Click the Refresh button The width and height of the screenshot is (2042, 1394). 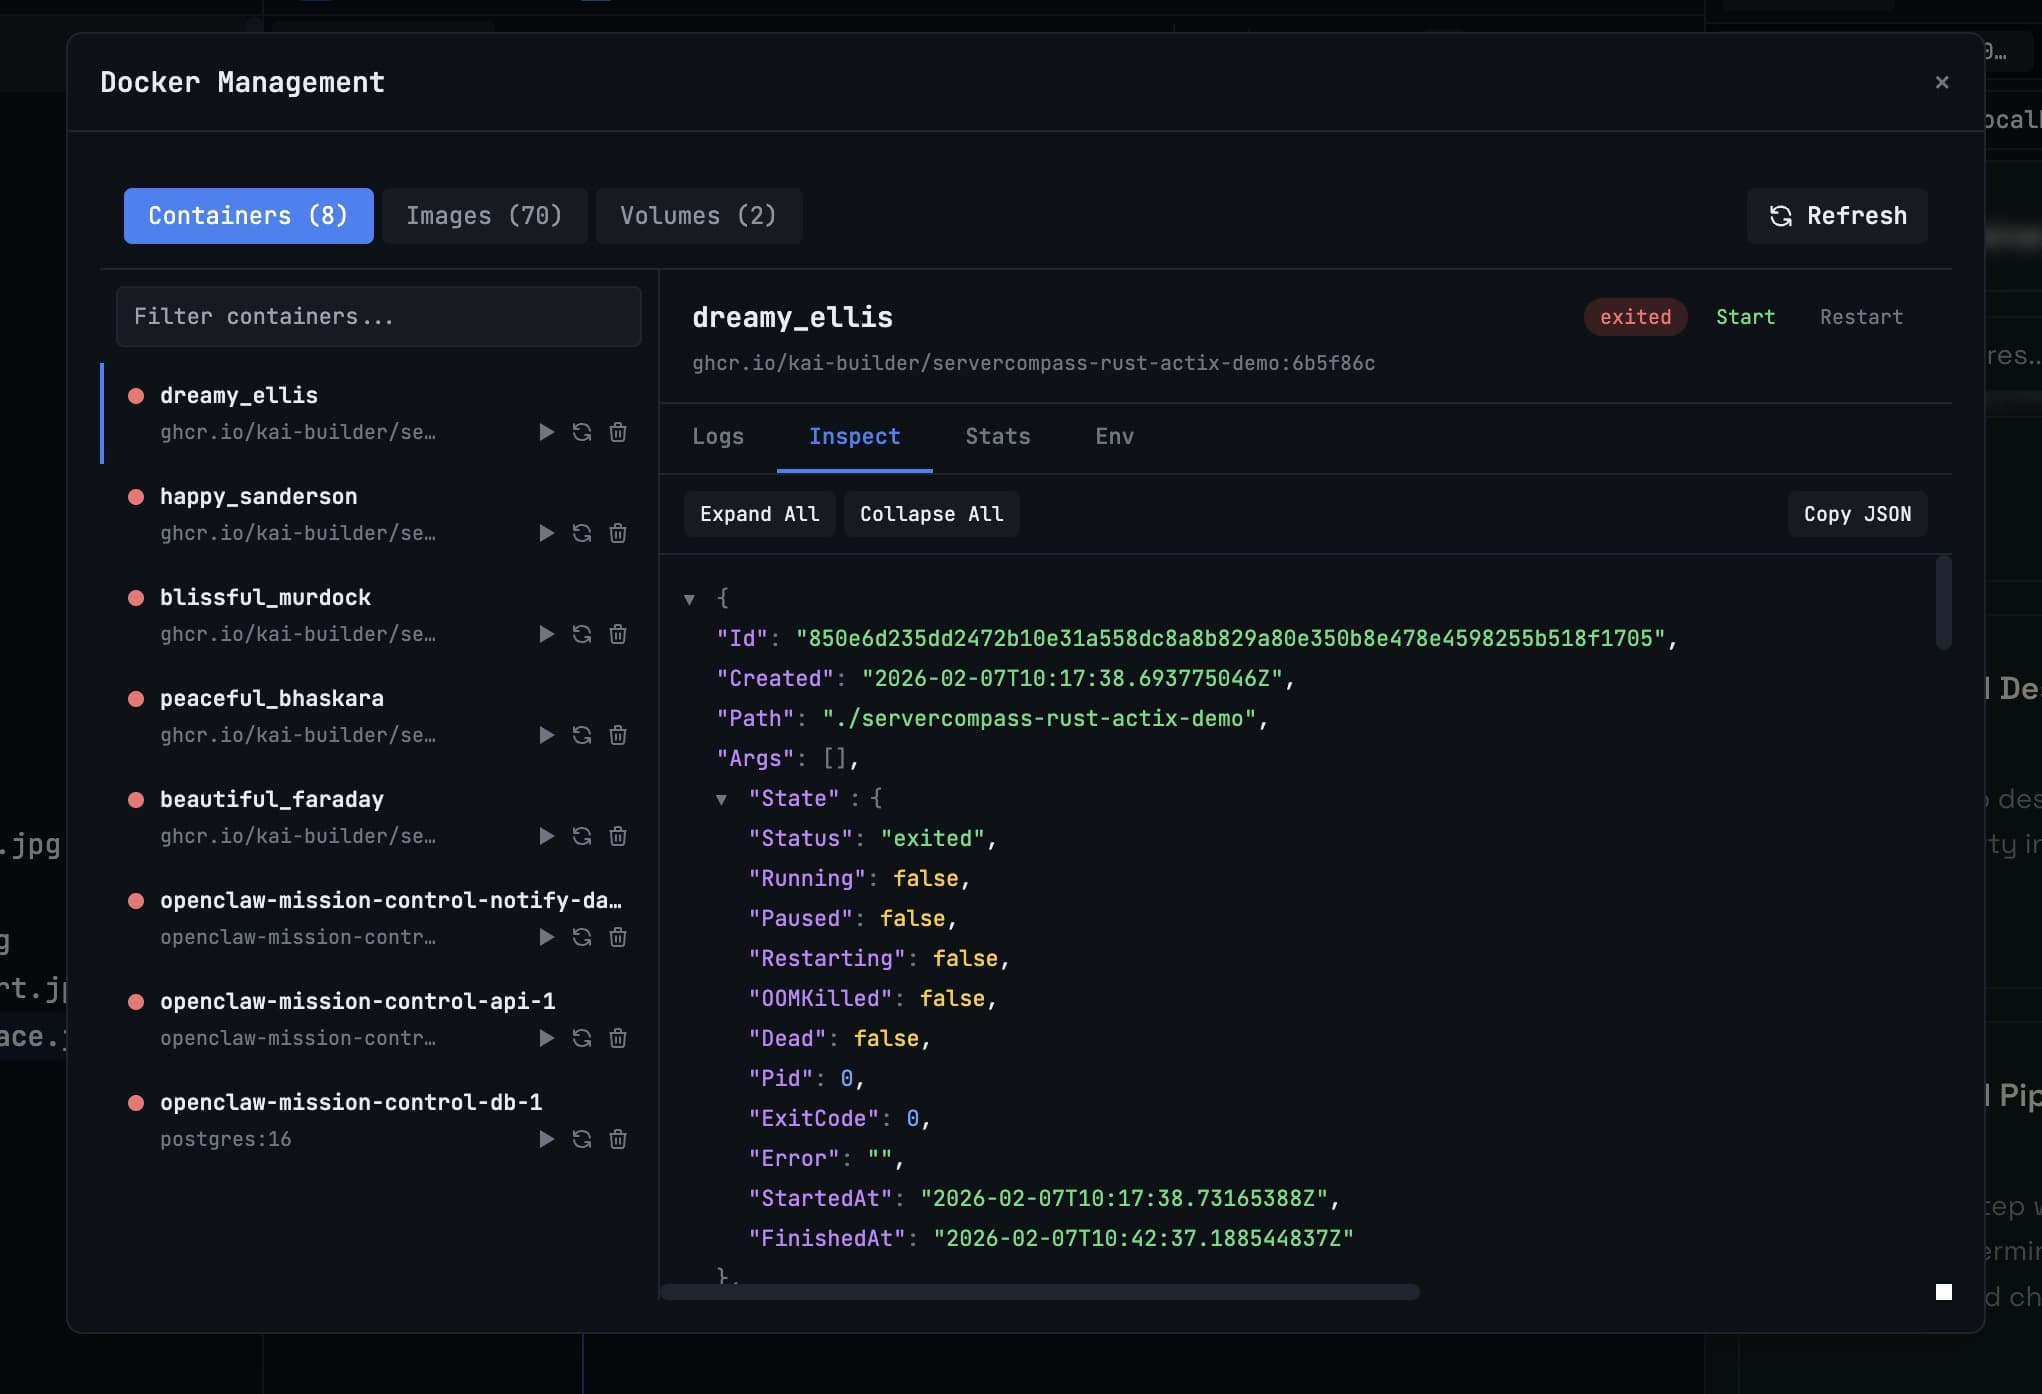pyautogui.click(x=1837, y=215)
